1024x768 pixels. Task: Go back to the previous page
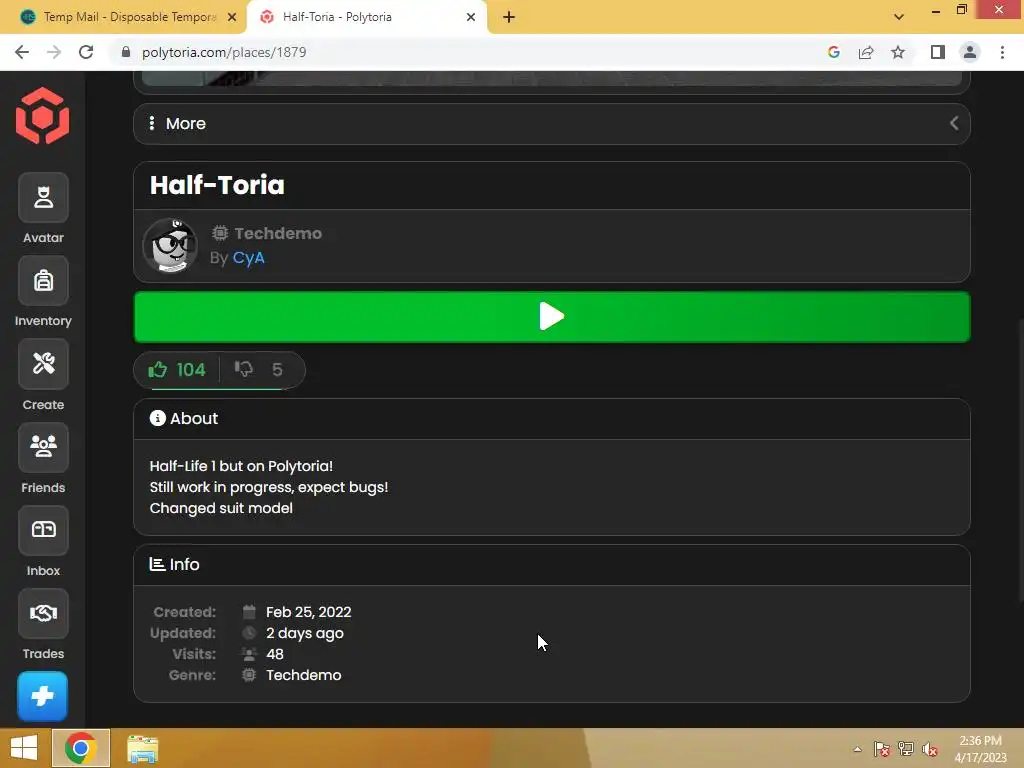tap(22, 52)
